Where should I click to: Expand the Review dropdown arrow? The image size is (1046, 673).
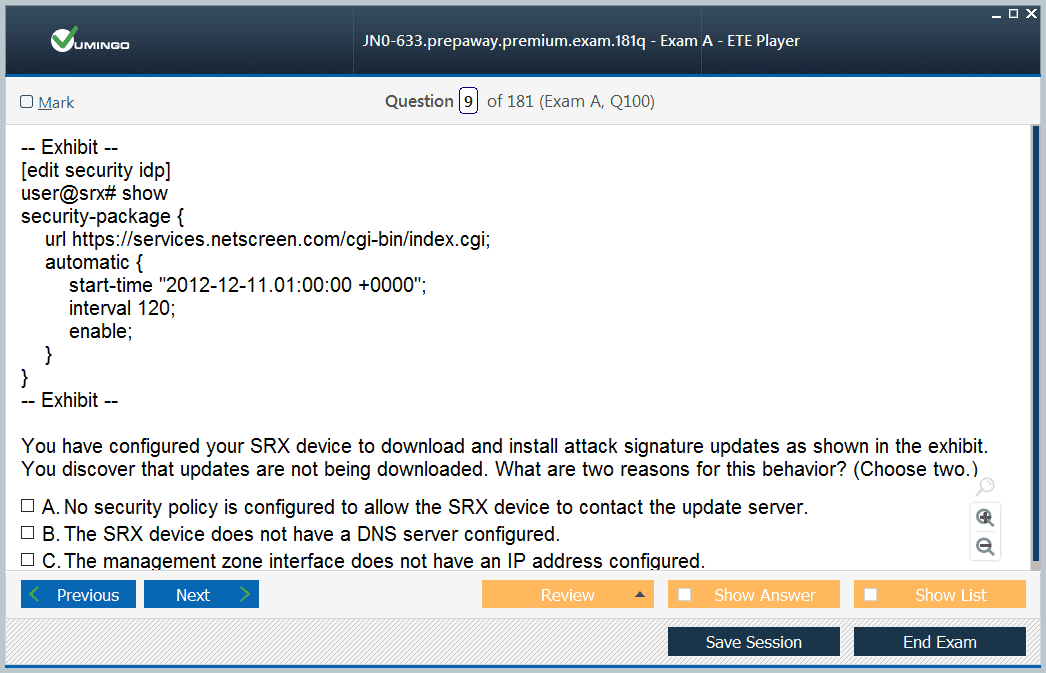point(639,595)
